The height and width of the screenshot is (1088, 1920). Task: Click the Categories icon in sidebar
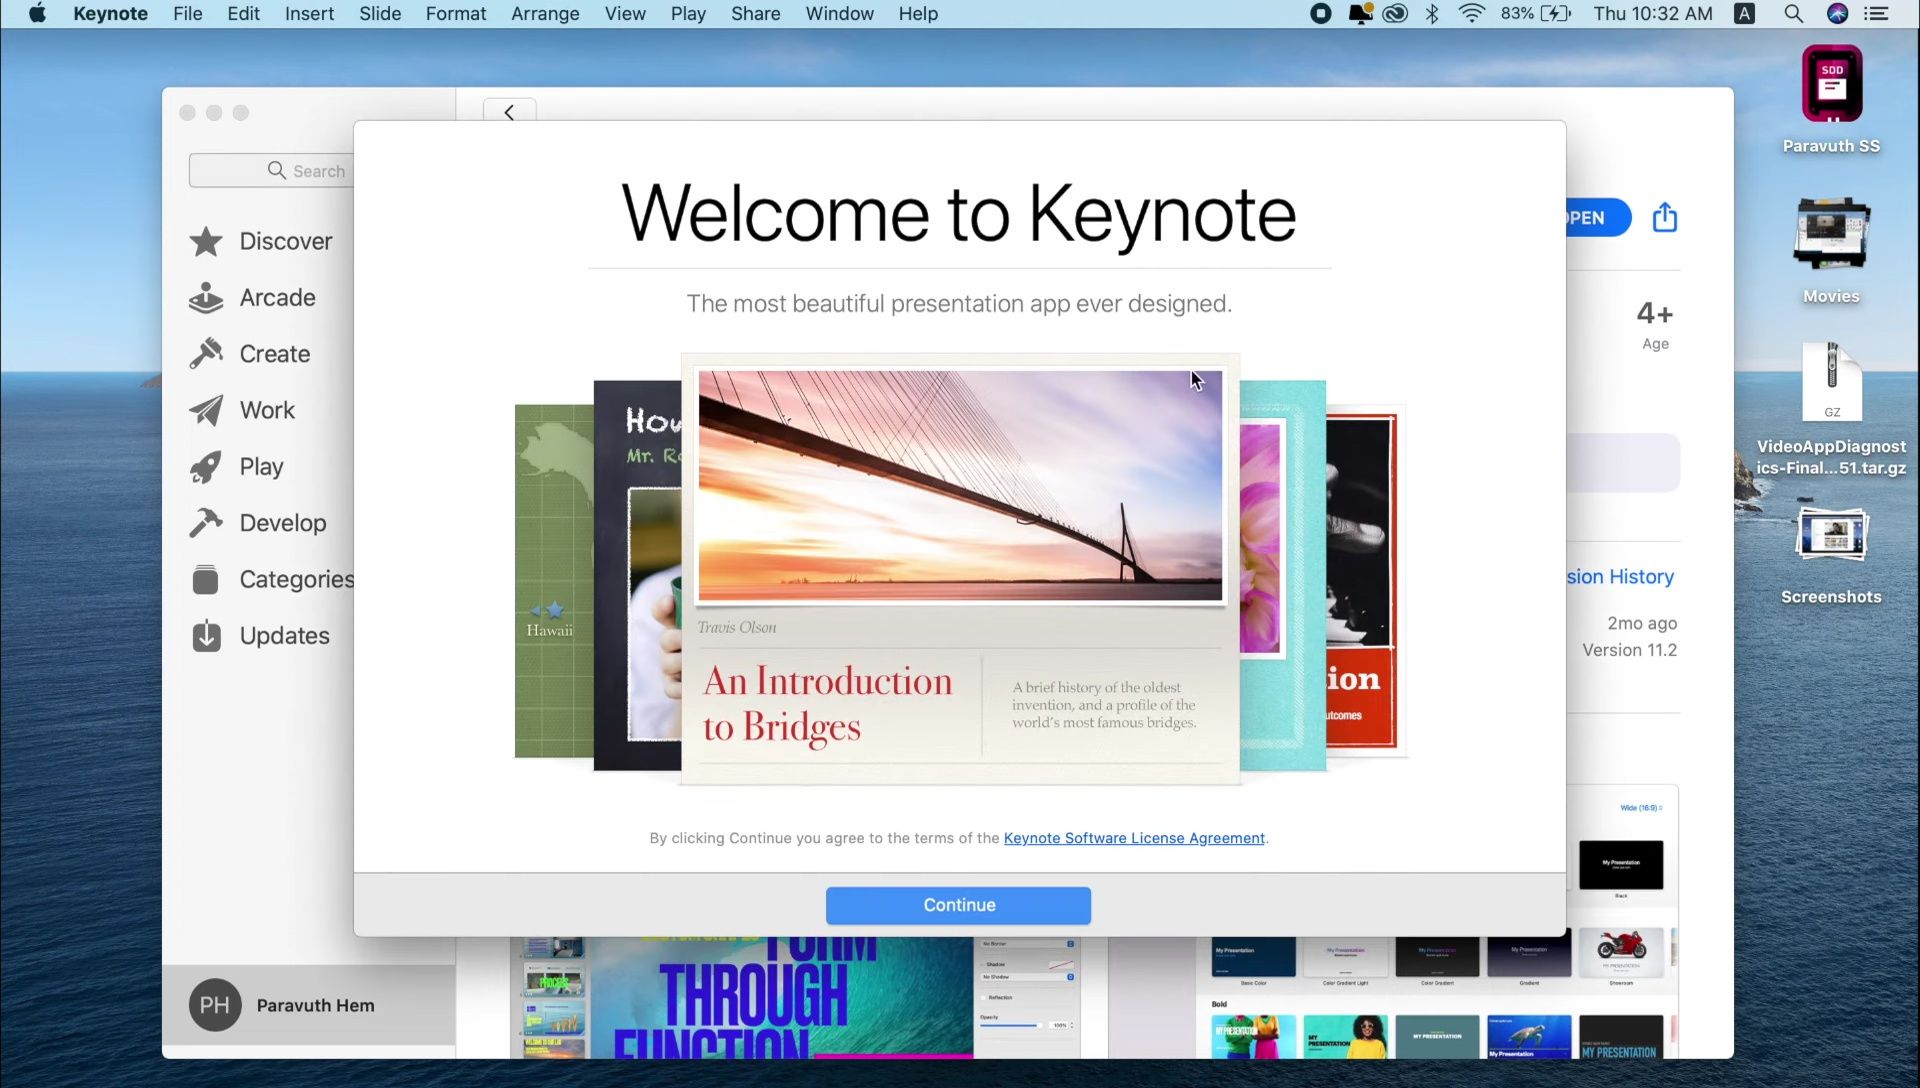click(x=206, y=579)
